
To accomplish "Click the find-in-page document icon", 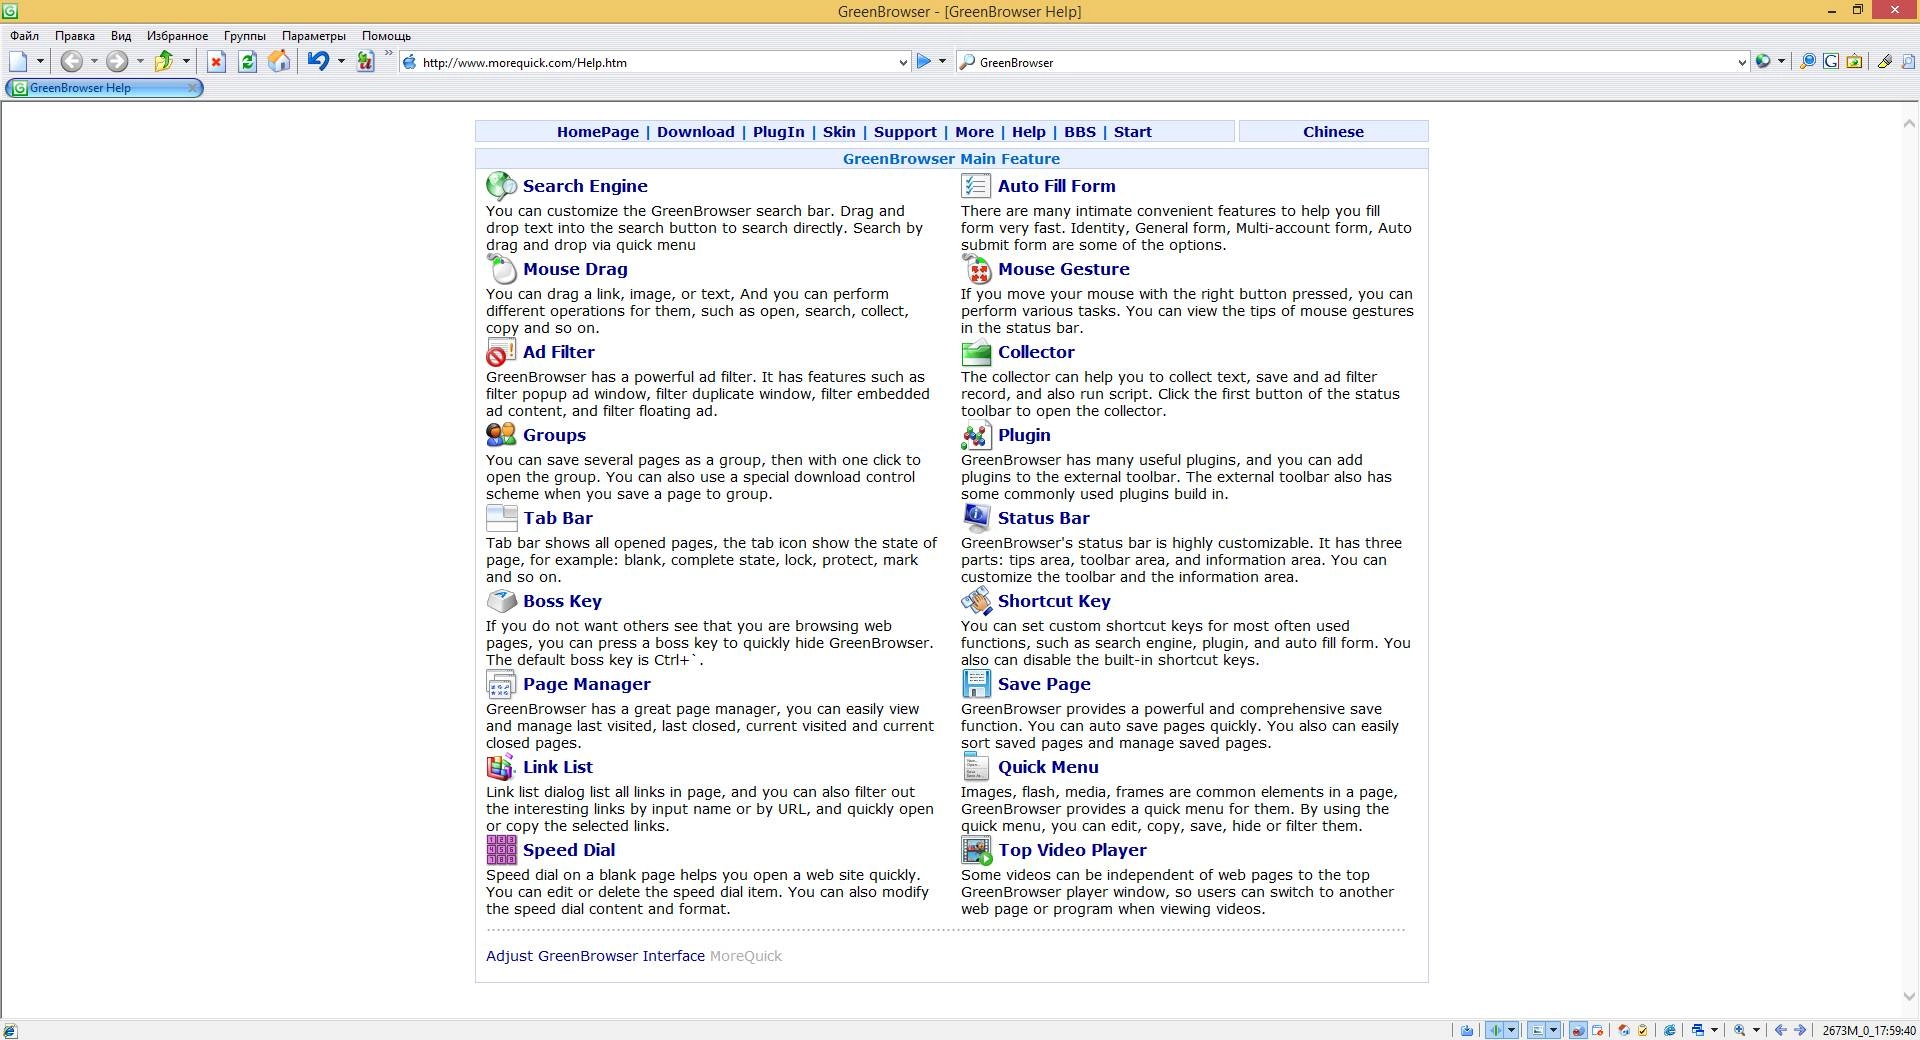I will pos(1908,62).
